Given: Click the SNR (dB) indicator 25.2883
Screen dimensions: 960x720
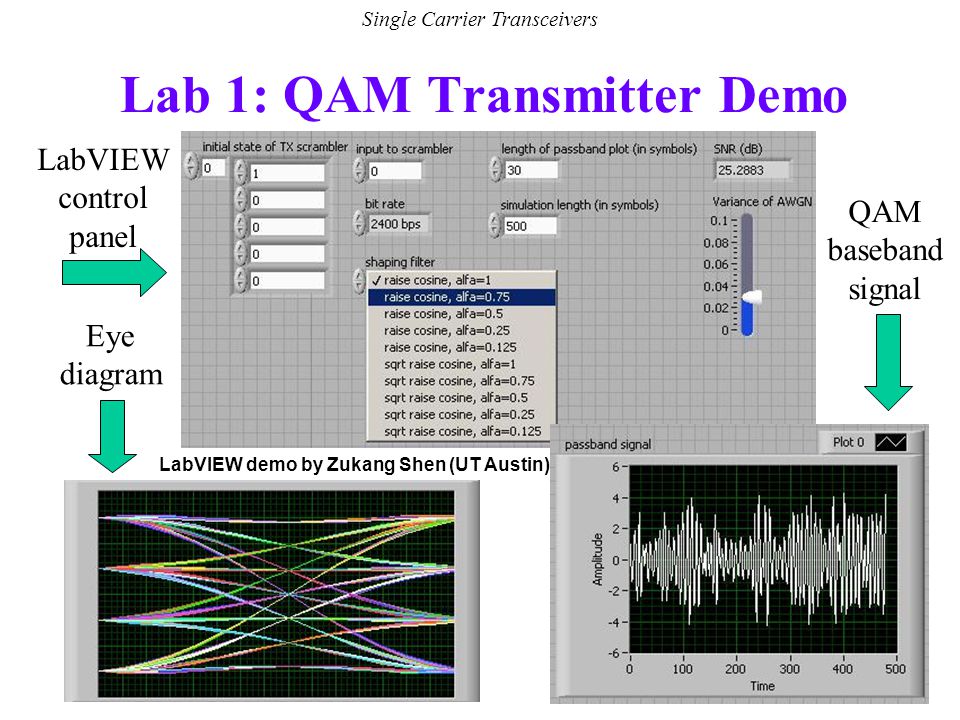Looking at the screenshot, I should click(752, 170).
